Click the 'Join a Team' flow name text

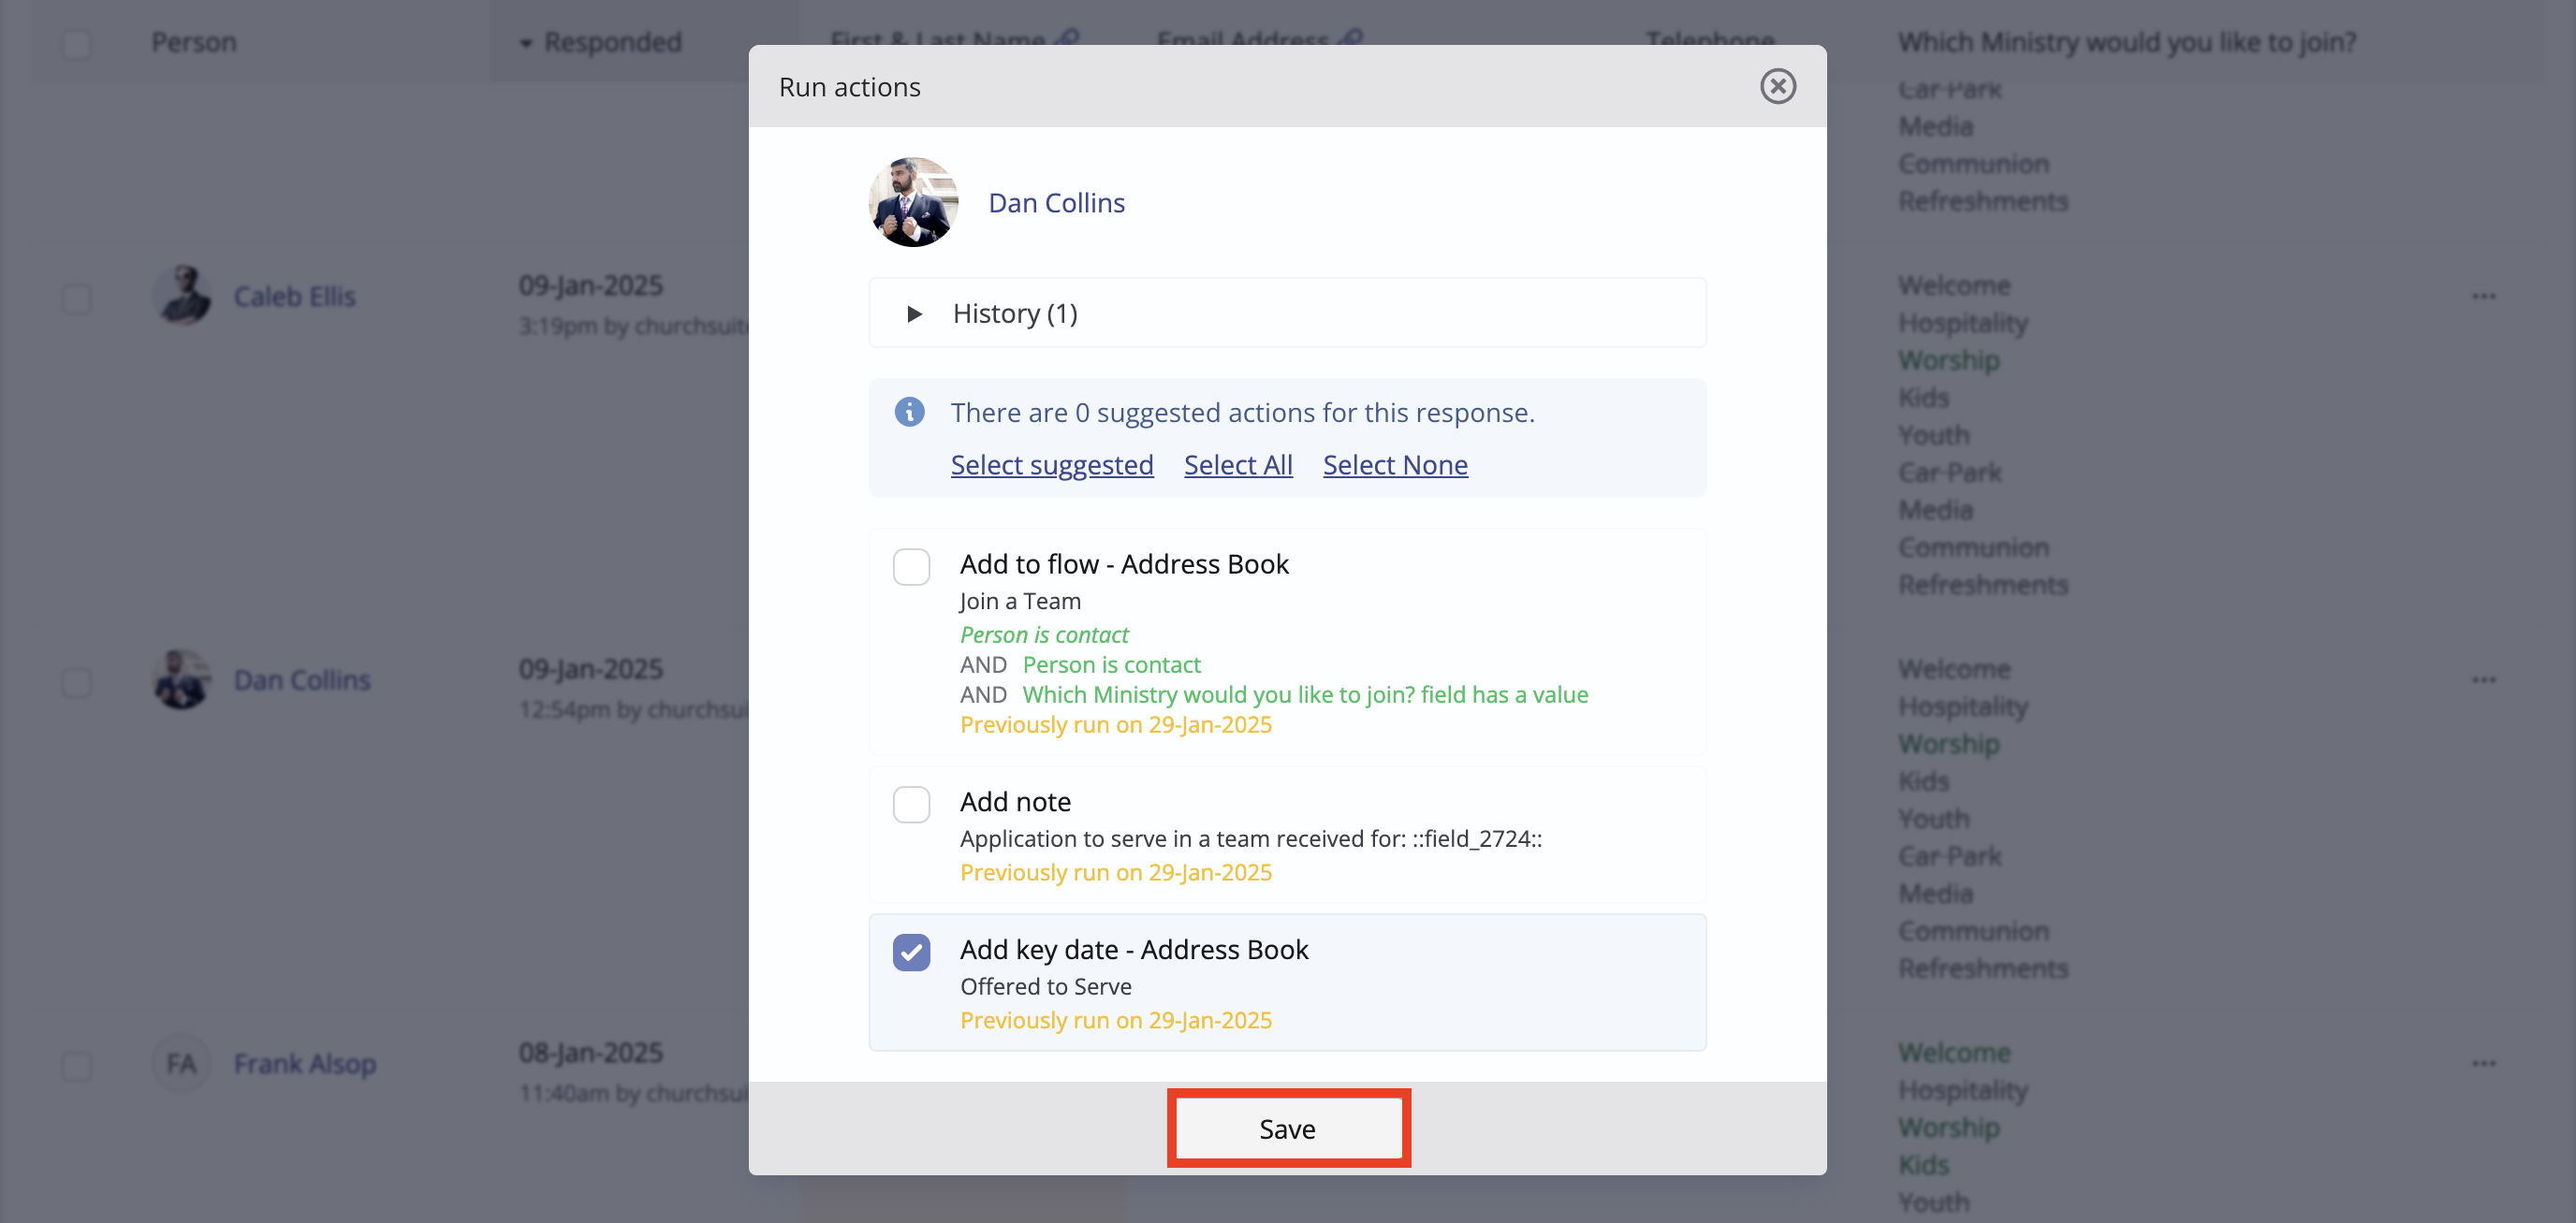[1020, 601]
